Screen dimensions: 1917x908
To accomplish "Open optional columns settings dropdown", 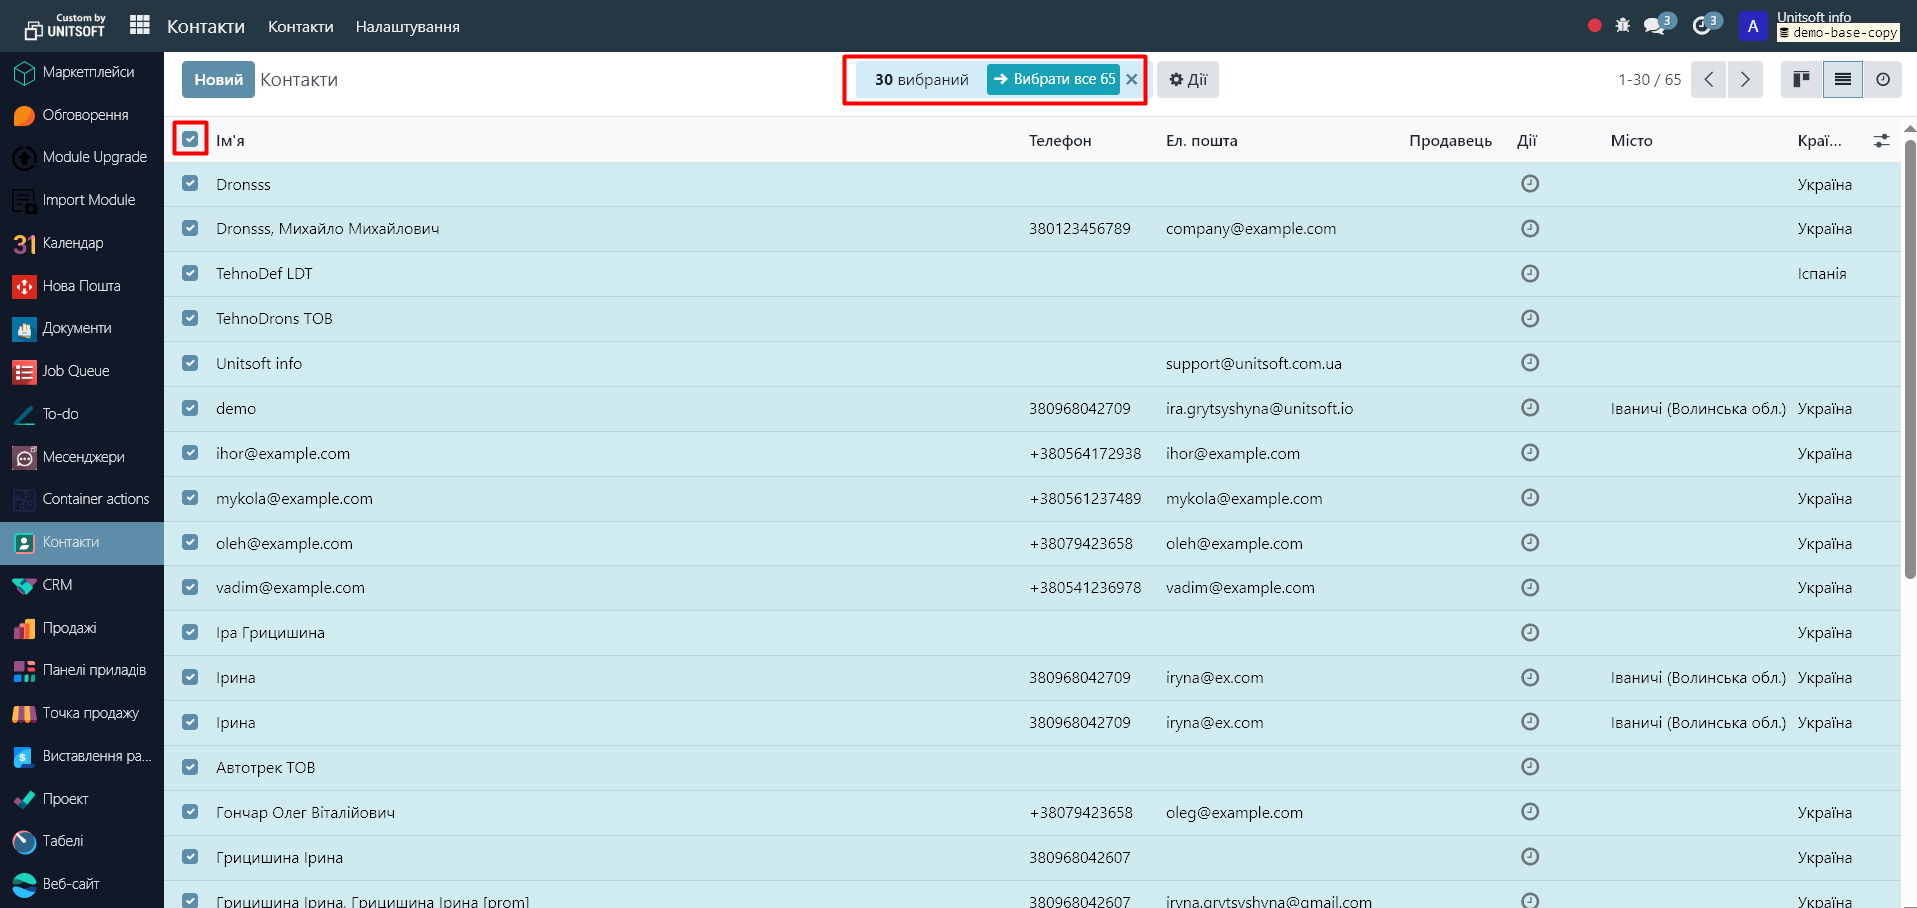I will (x=1881, y=141).
